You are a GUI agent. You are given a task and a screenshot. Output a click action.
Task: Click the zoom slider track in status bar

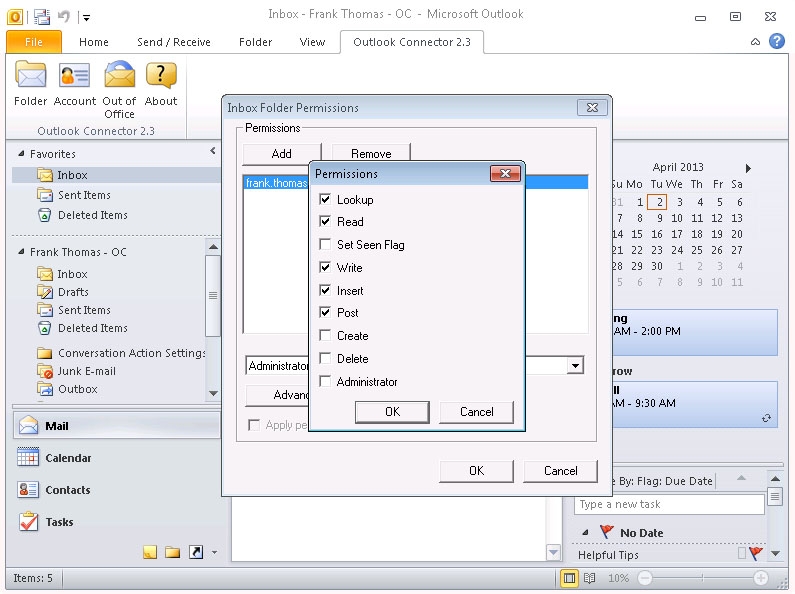click(702, 578)
